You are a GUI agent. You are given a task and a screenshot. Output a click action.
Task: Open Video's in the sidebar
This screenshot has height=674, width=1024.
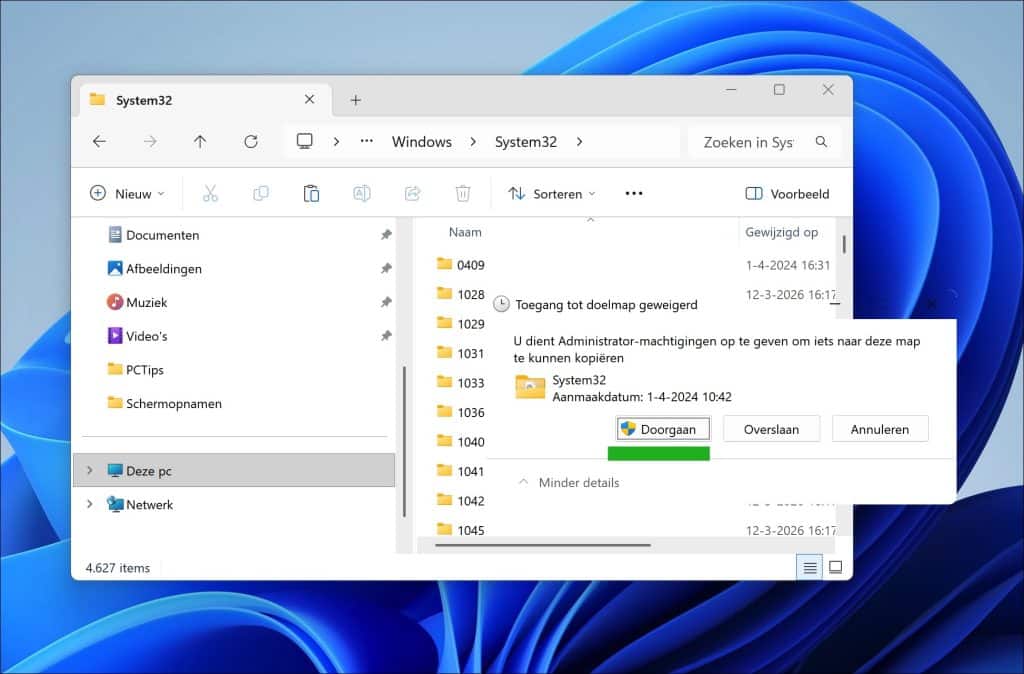pyautogui.click(x=147, y=336)
